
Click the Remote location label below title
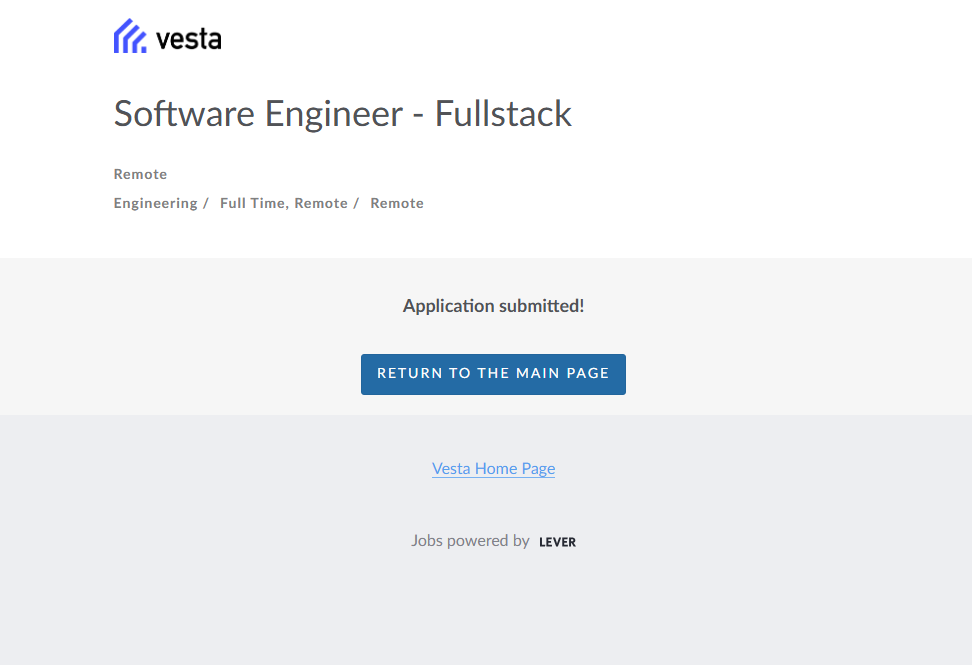tap(140, 174)
